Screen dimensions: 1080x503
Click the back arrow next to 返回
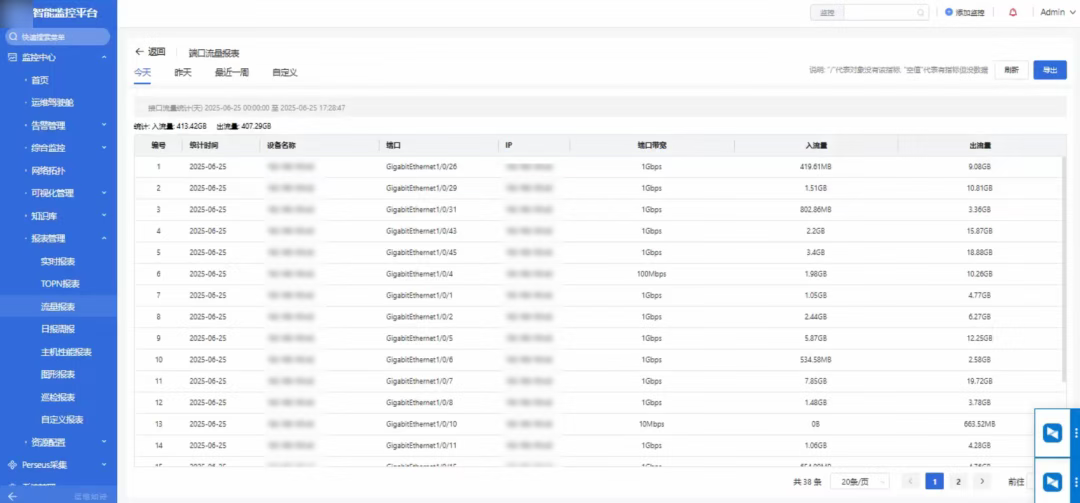point(140,52)
